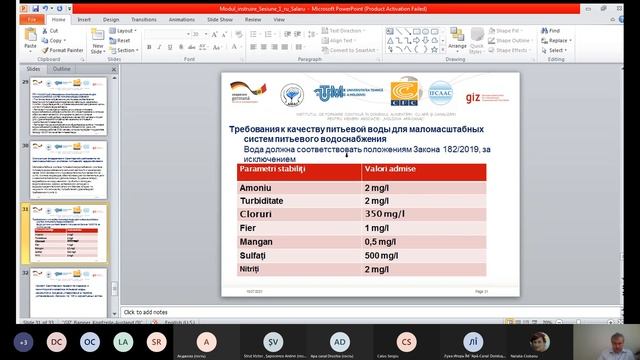This screenshot has height=360, width=640.
Task: Click Convert to SmartArt
Action: tap(349, 50)
